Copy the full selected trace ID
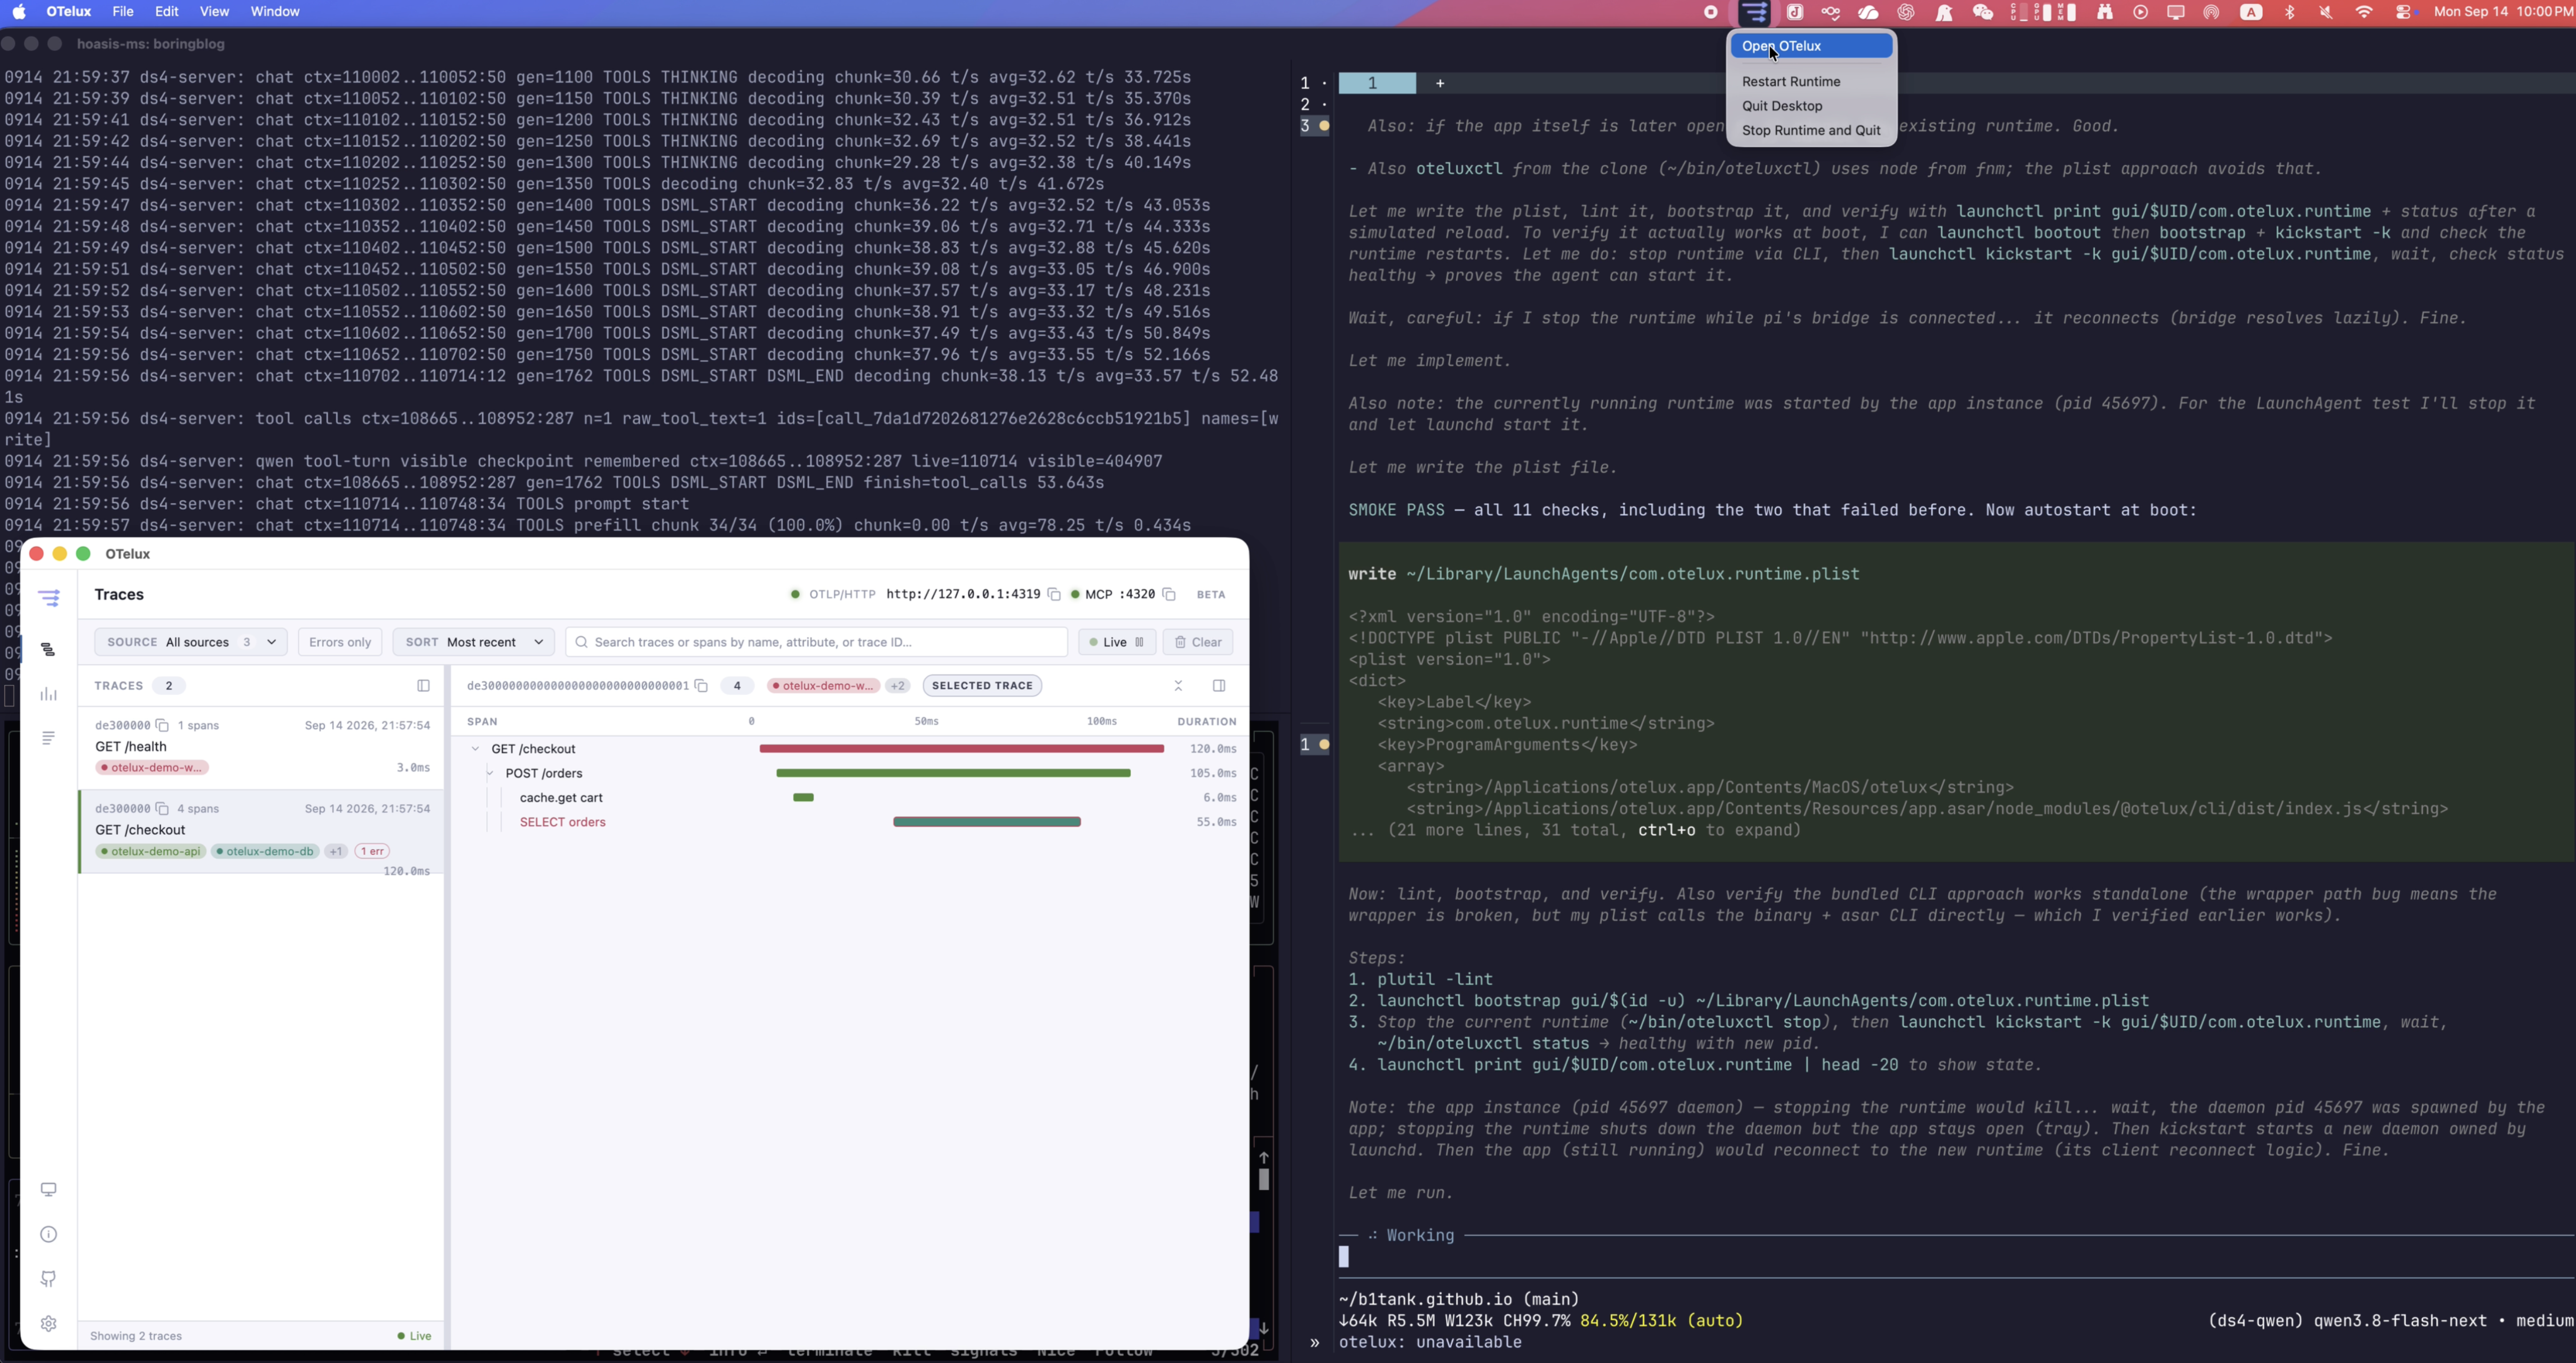Screen dimensions: 2576x1363 coord(701,686)
